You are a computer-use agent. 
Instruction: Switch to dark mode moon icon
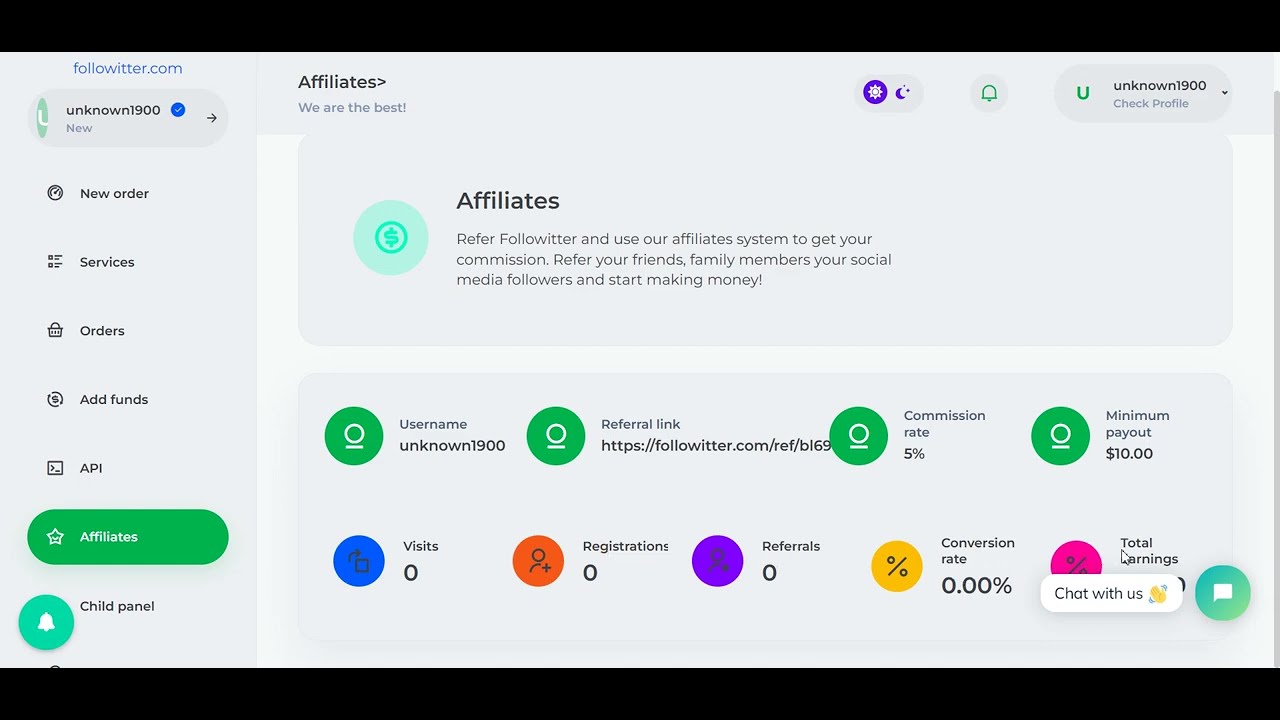(x=903, y=92)
